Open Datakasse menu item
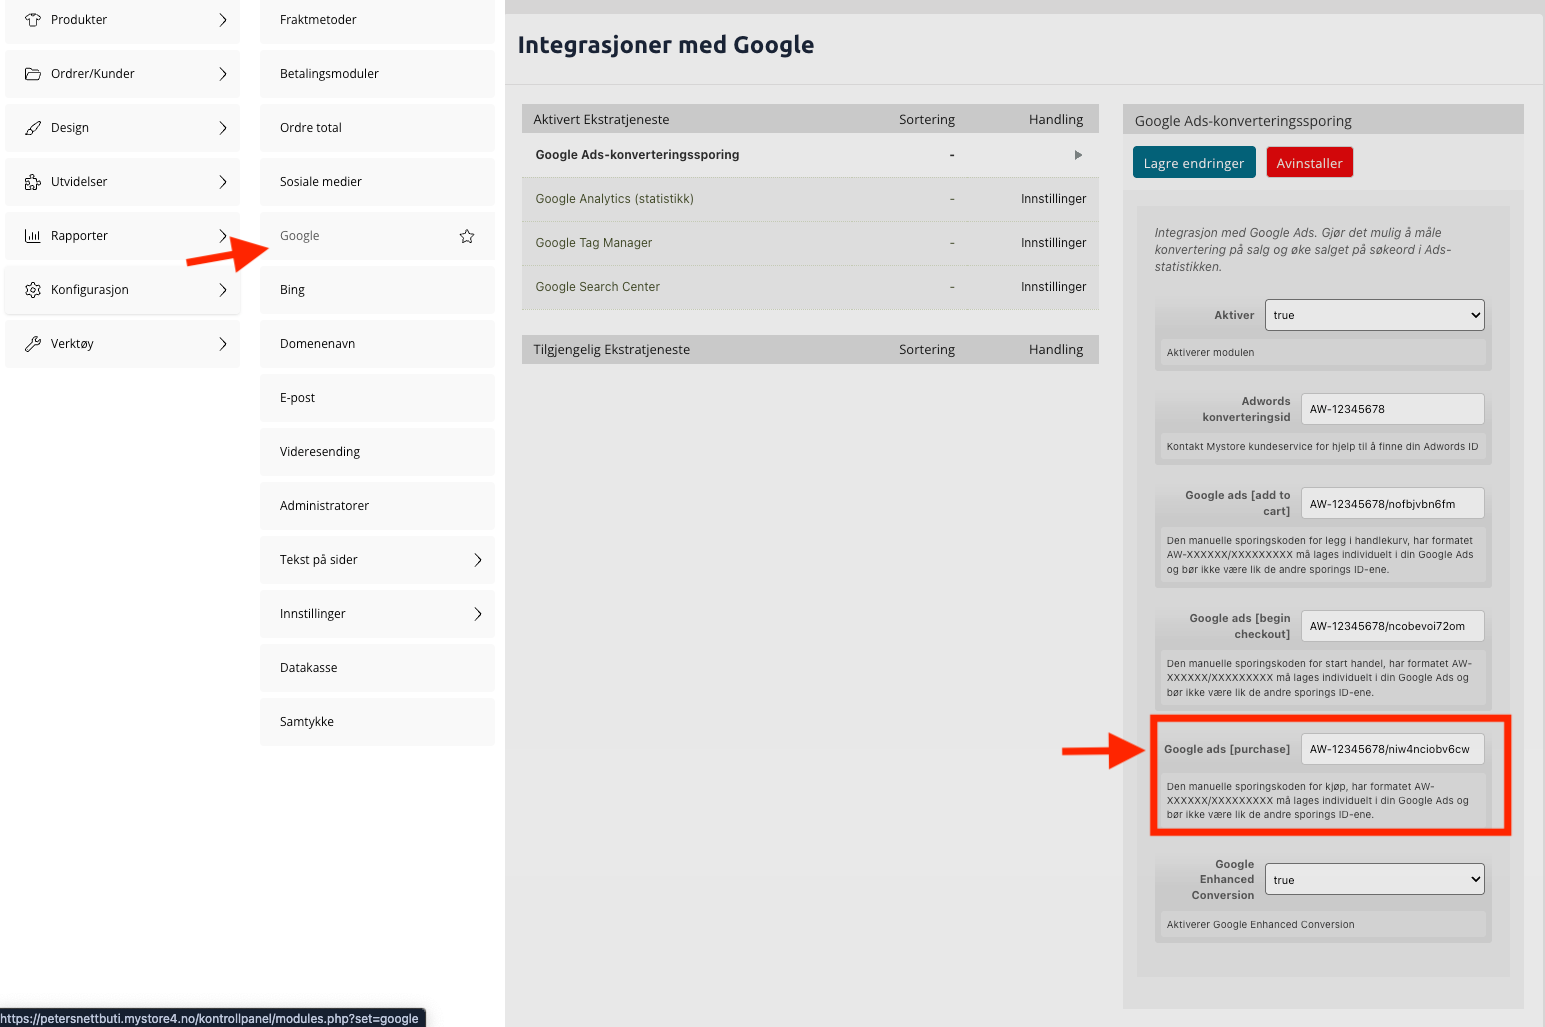 [x=377, y=668]
